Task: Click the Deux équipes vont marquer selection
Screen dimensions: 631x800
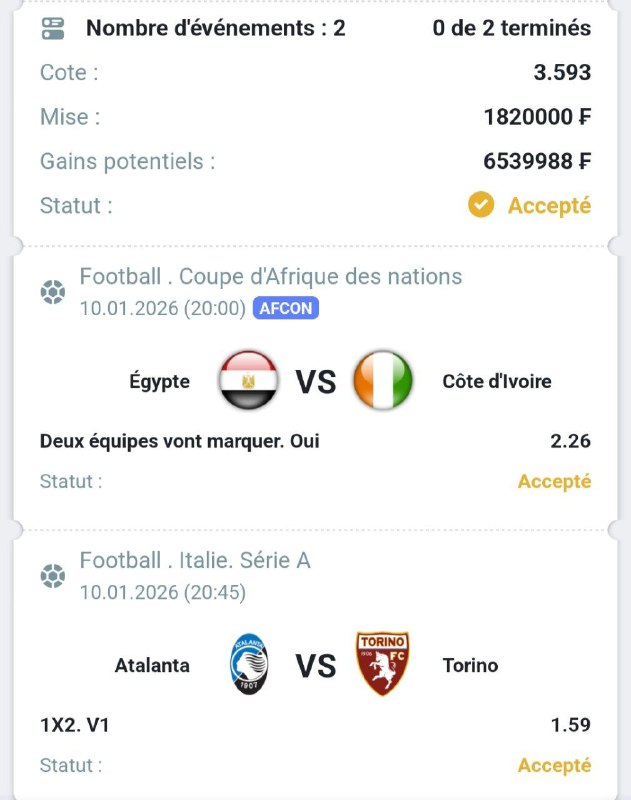Action: 180,441
